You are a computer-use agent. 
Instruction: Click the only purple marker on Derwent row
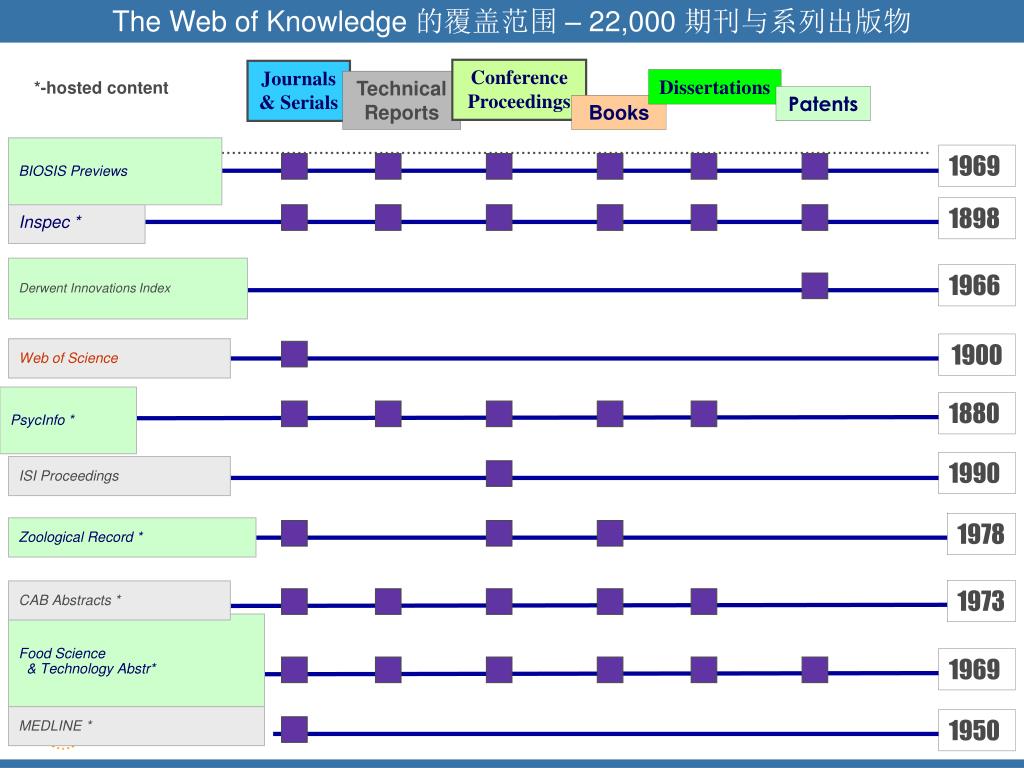pyautogui.click(x=814, y=286)
